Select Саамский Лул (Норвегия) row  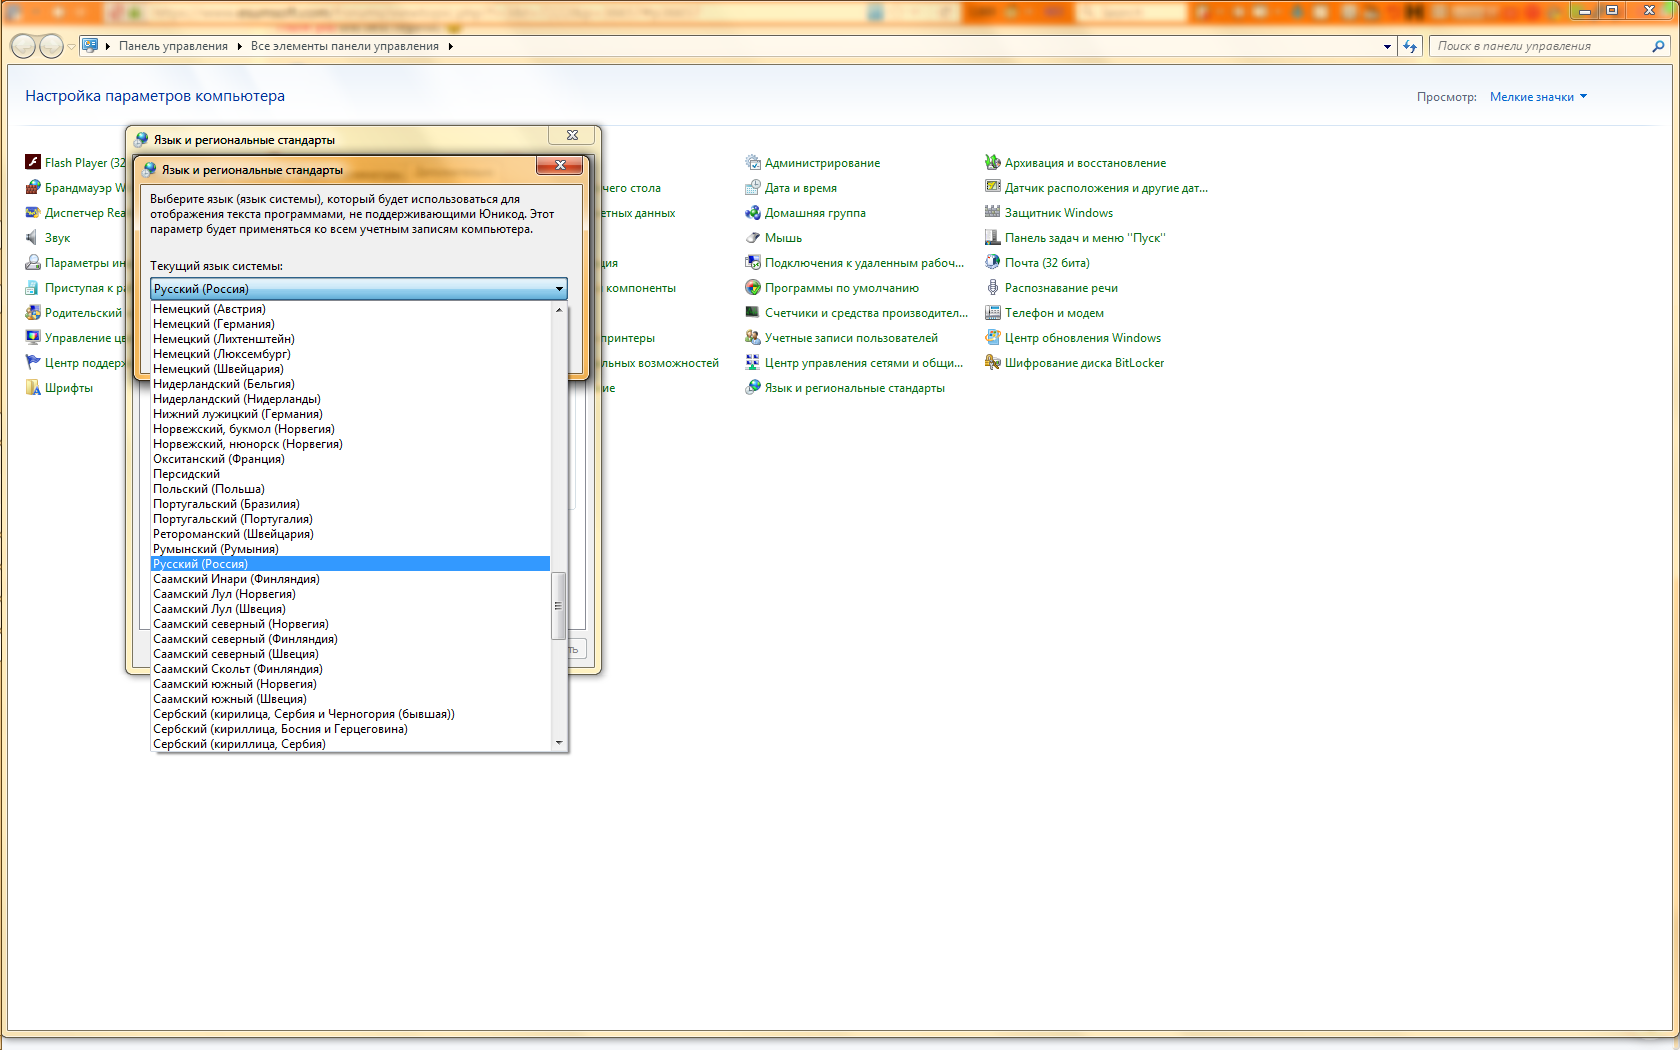point(350,594)
